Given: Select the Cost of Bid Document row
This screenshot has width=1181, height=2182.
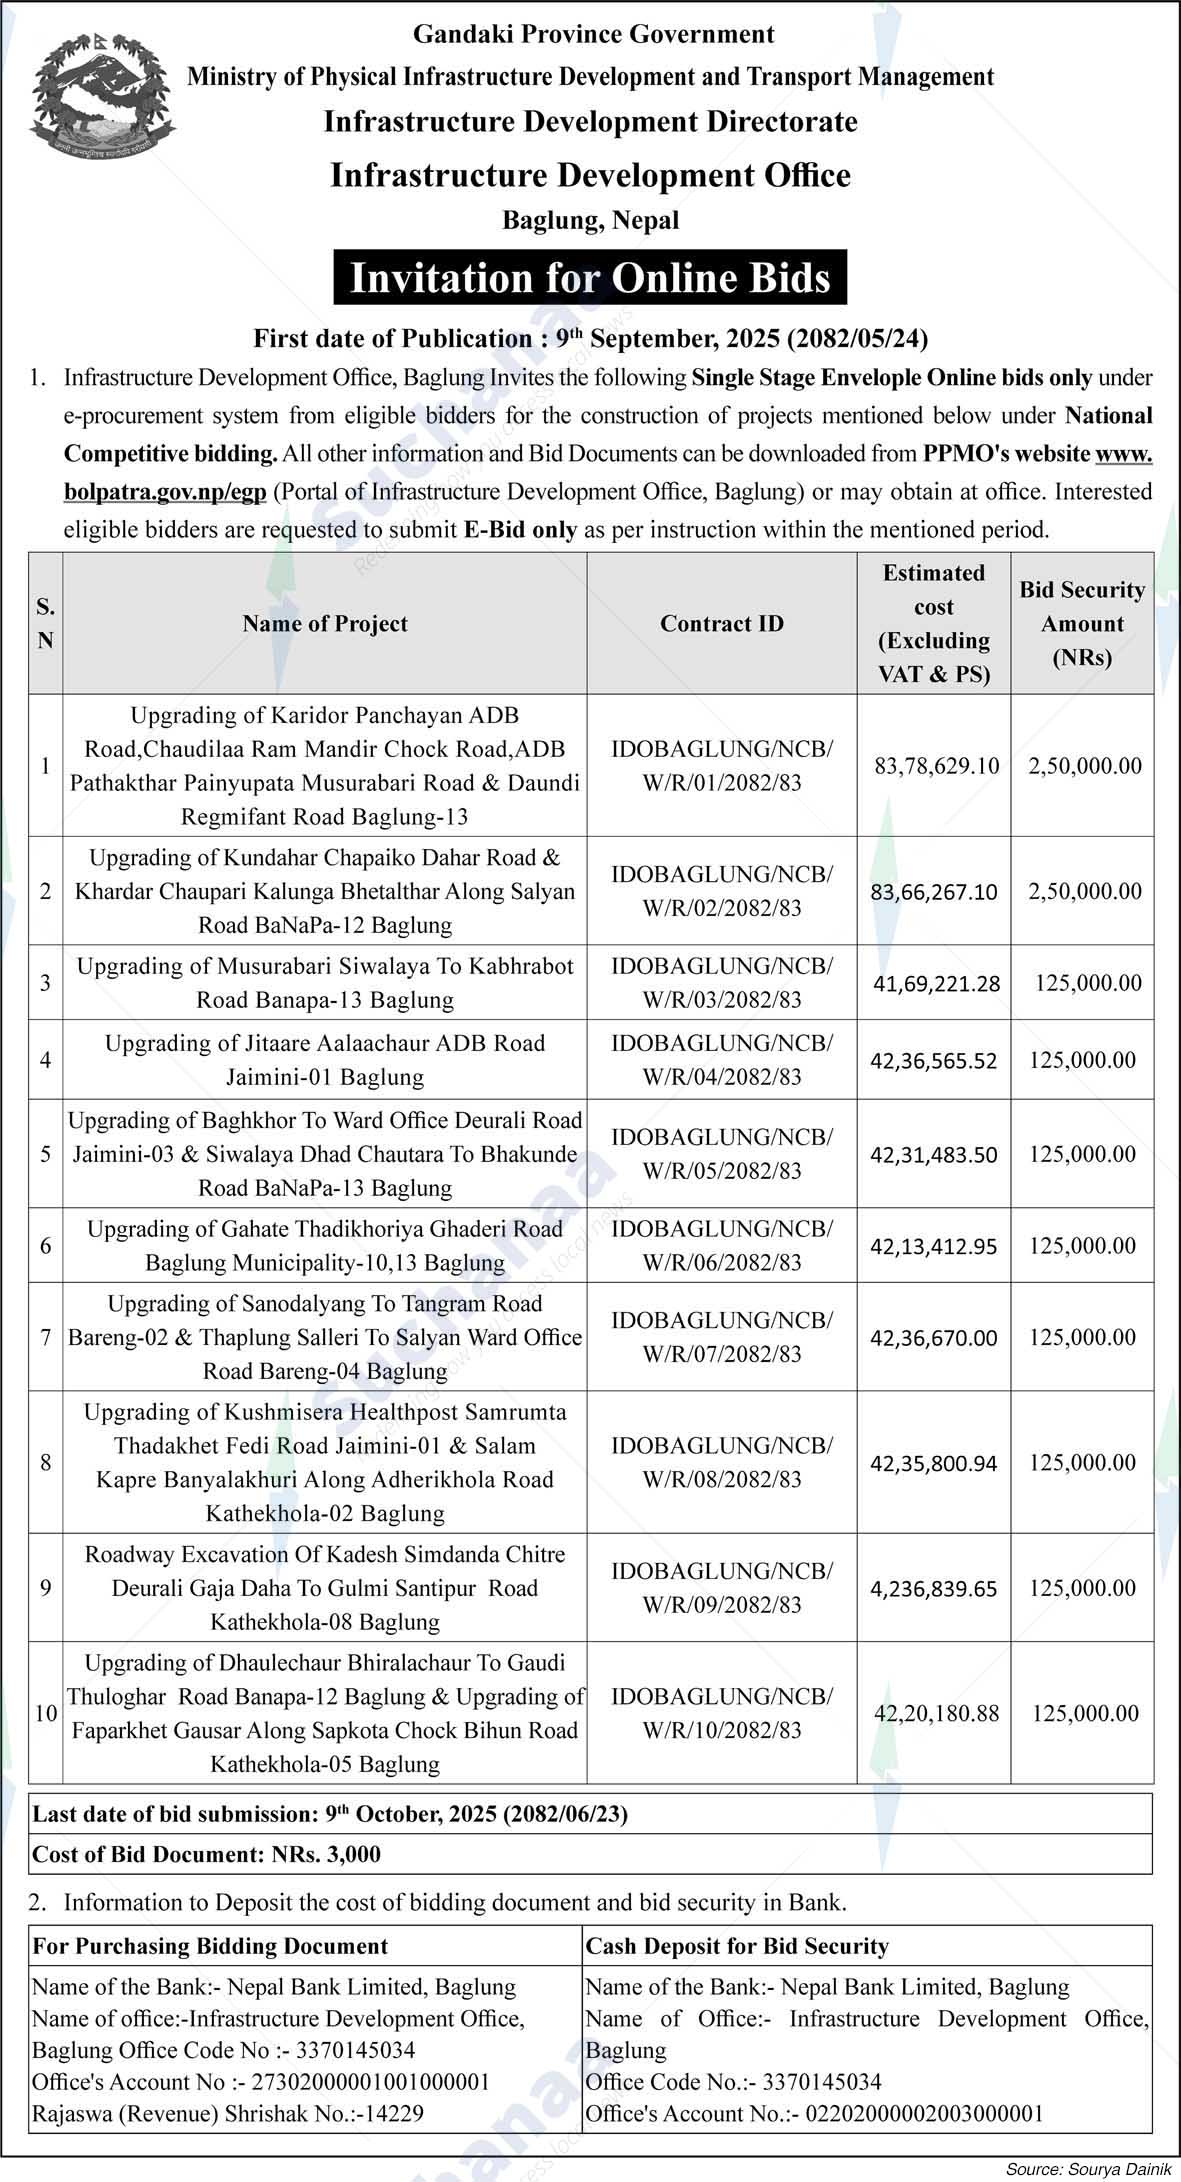Looking at the screenshot, I should click(x=207, y=1854).
